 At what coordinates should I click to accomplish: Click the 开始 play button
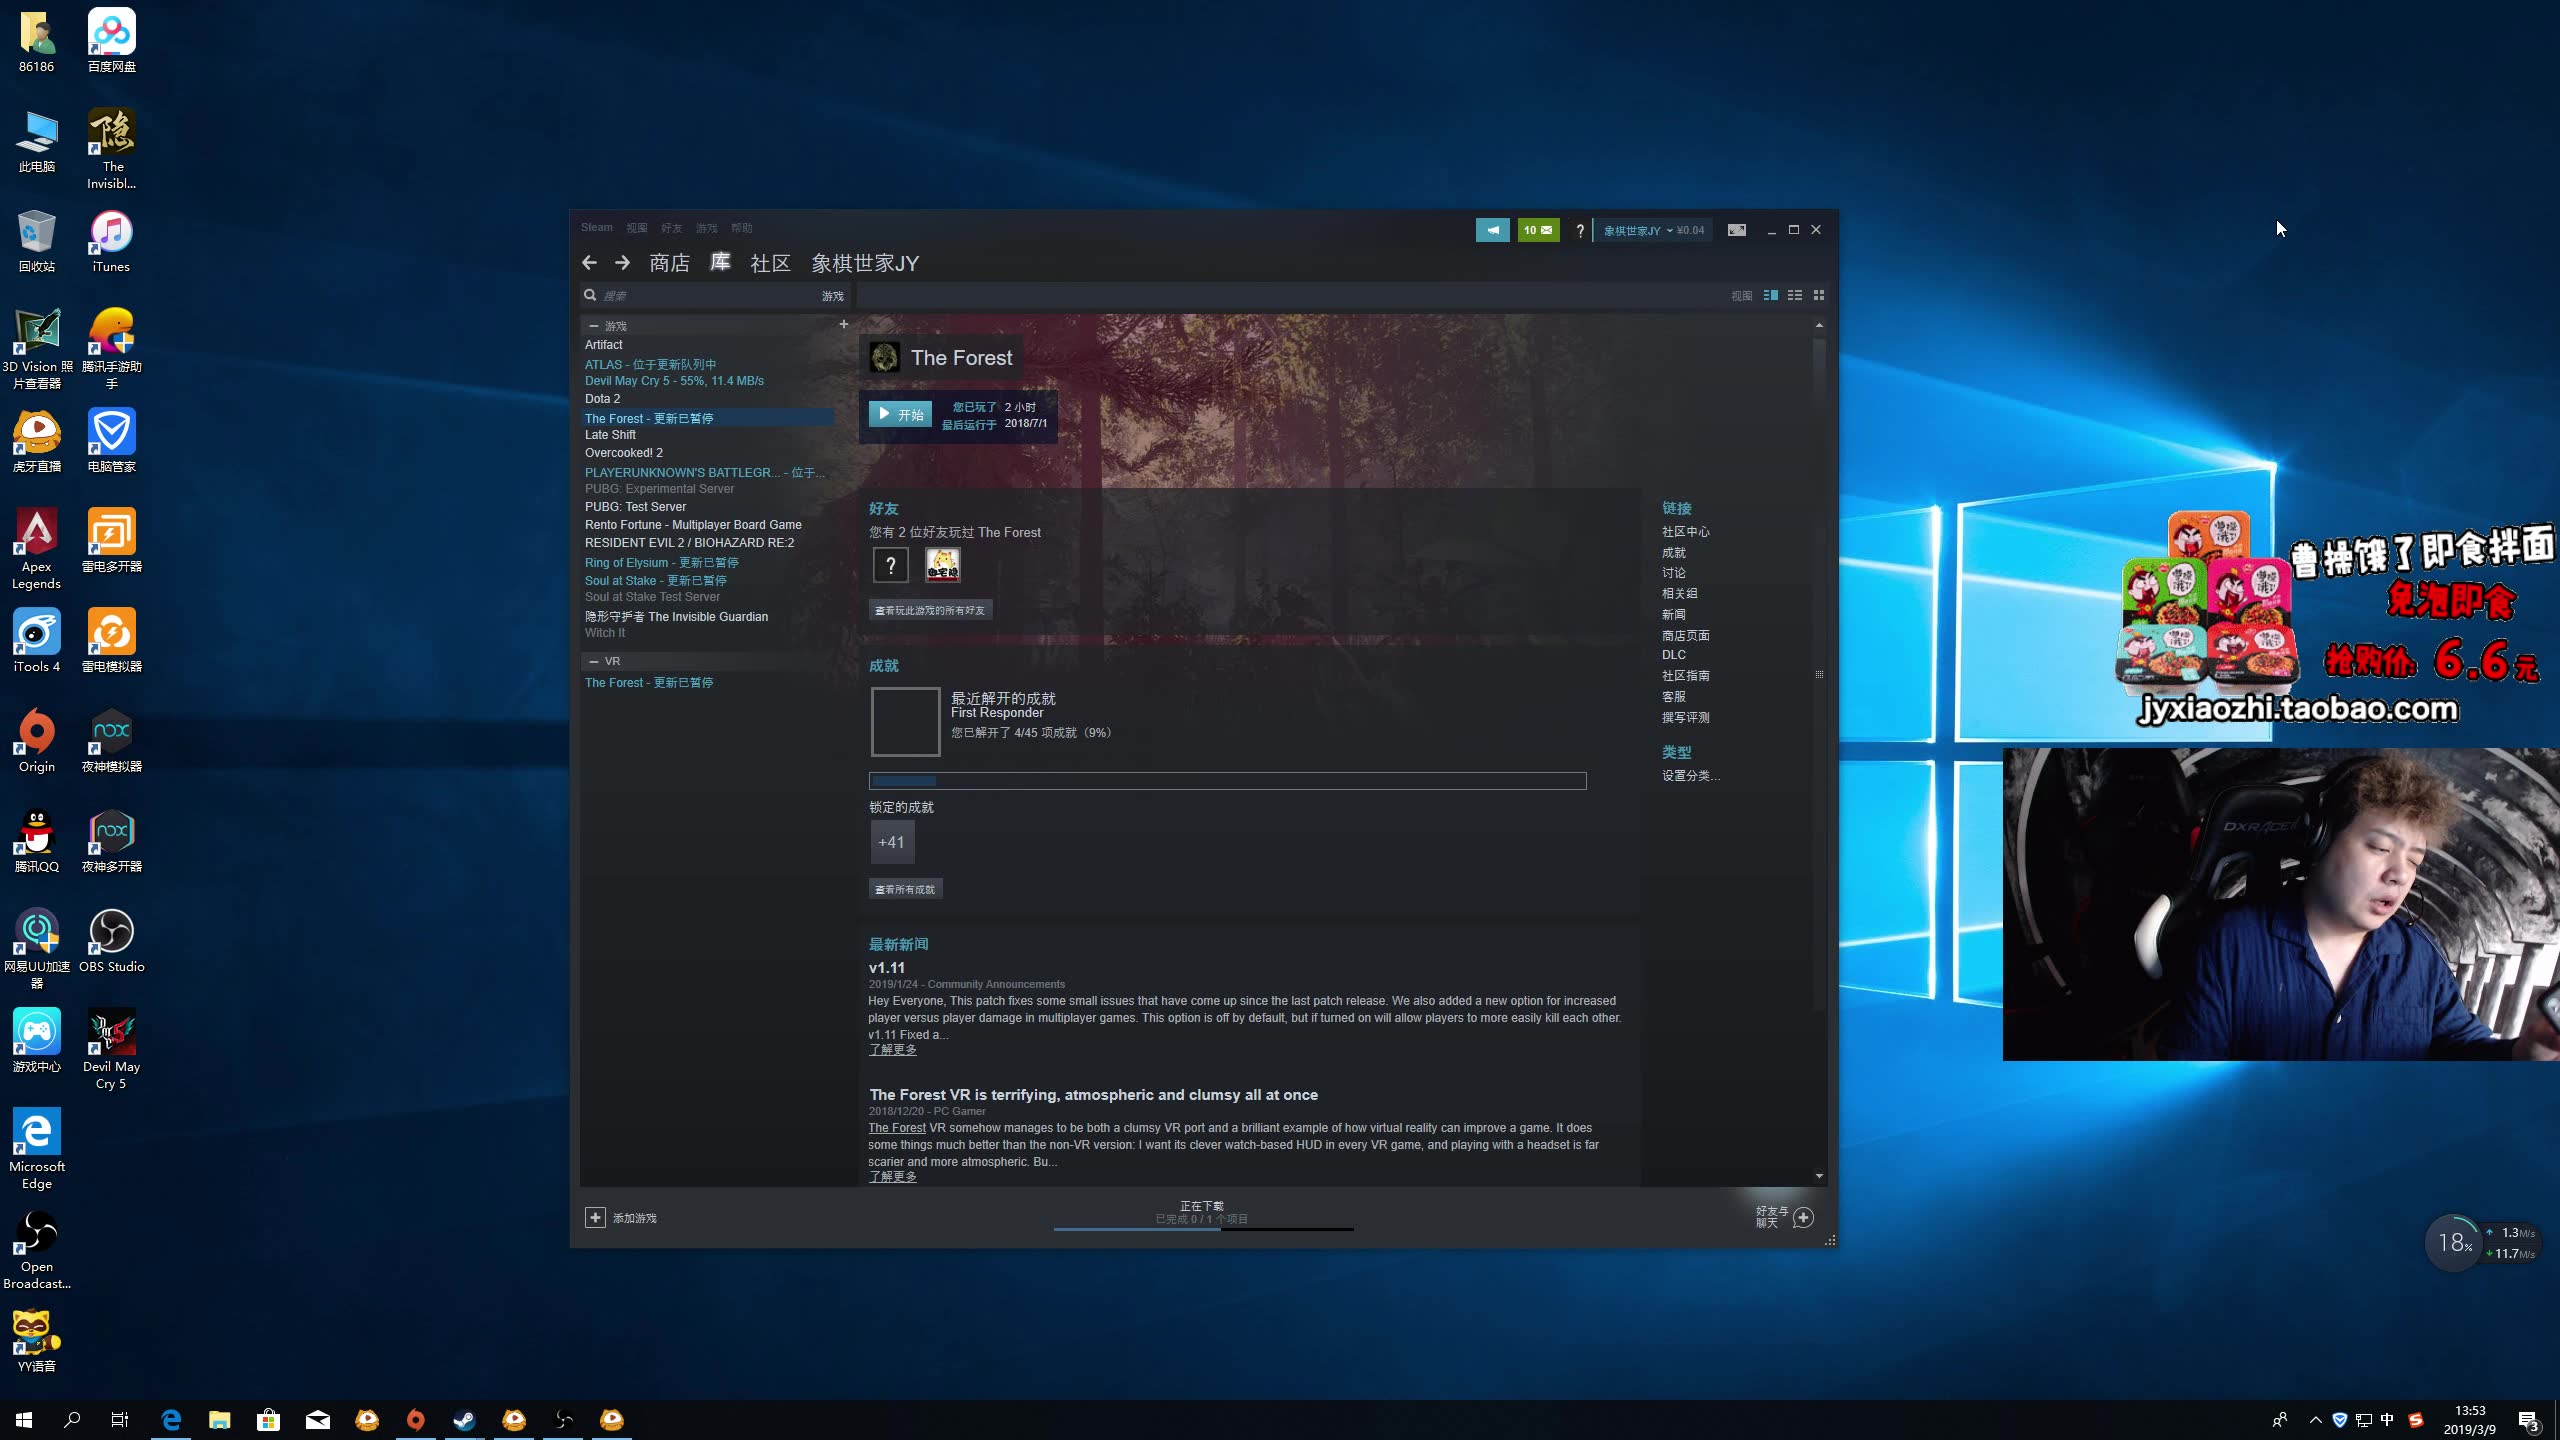[900, 414]
